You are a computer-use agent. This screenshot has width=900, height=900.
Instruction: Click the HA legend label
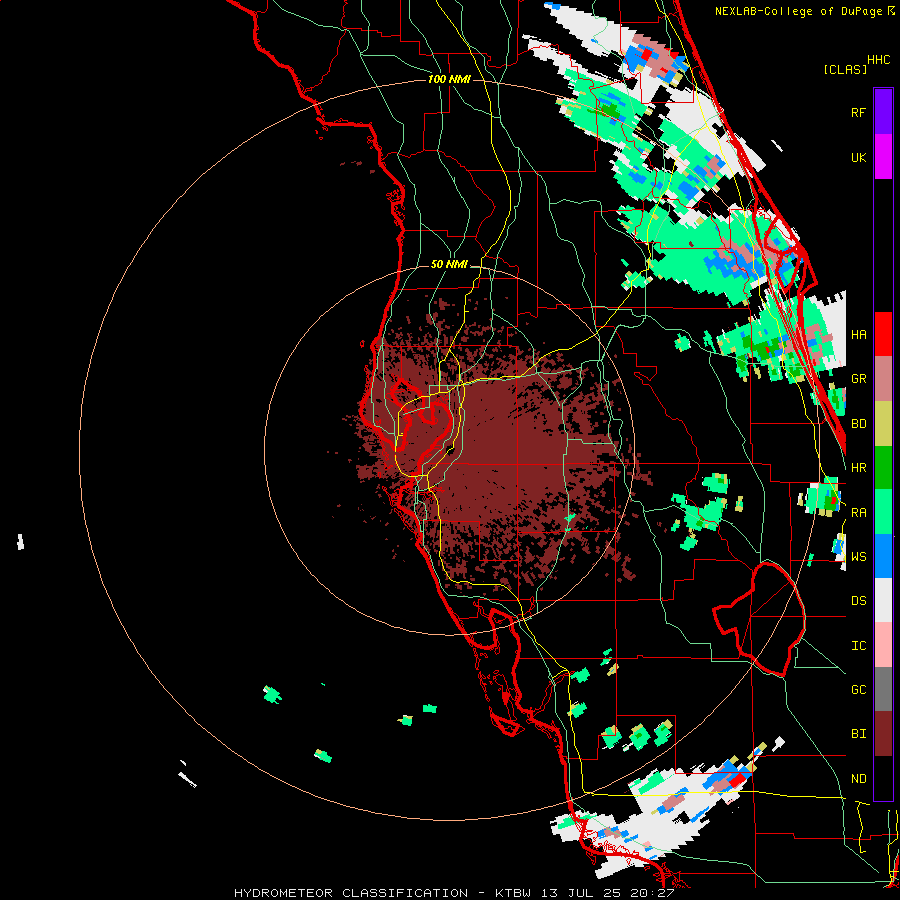point(858,335)
